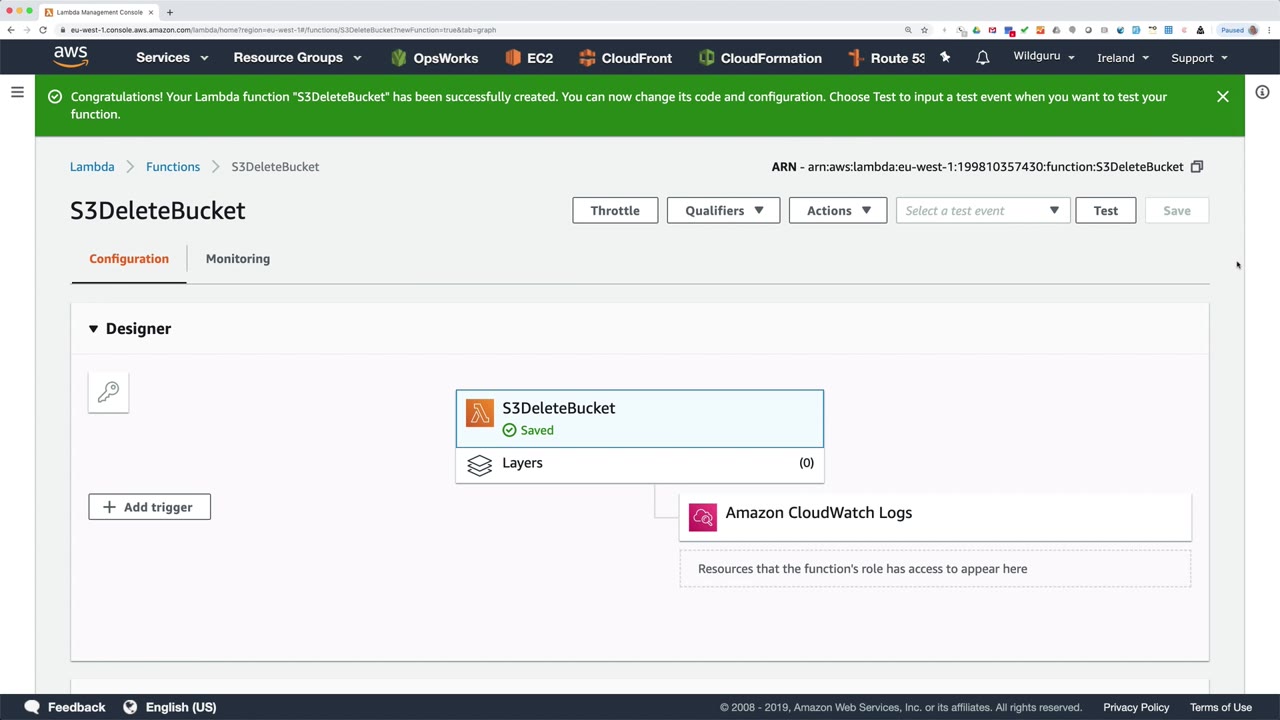Image resolution: width=1280 pixels, height=720 pixels.
Task: Click the Layers count (0)
Action: [x=807, y=463]
